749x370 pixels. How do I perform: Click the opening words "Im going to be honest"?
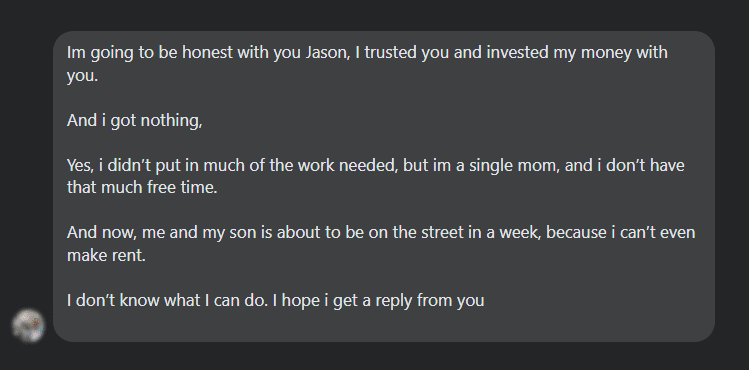[150, 53]
